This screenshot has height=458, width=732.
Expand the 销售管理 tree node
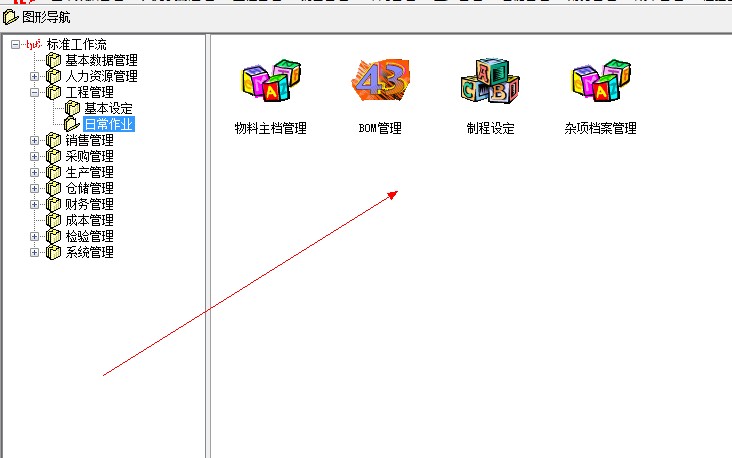(34, 140)
